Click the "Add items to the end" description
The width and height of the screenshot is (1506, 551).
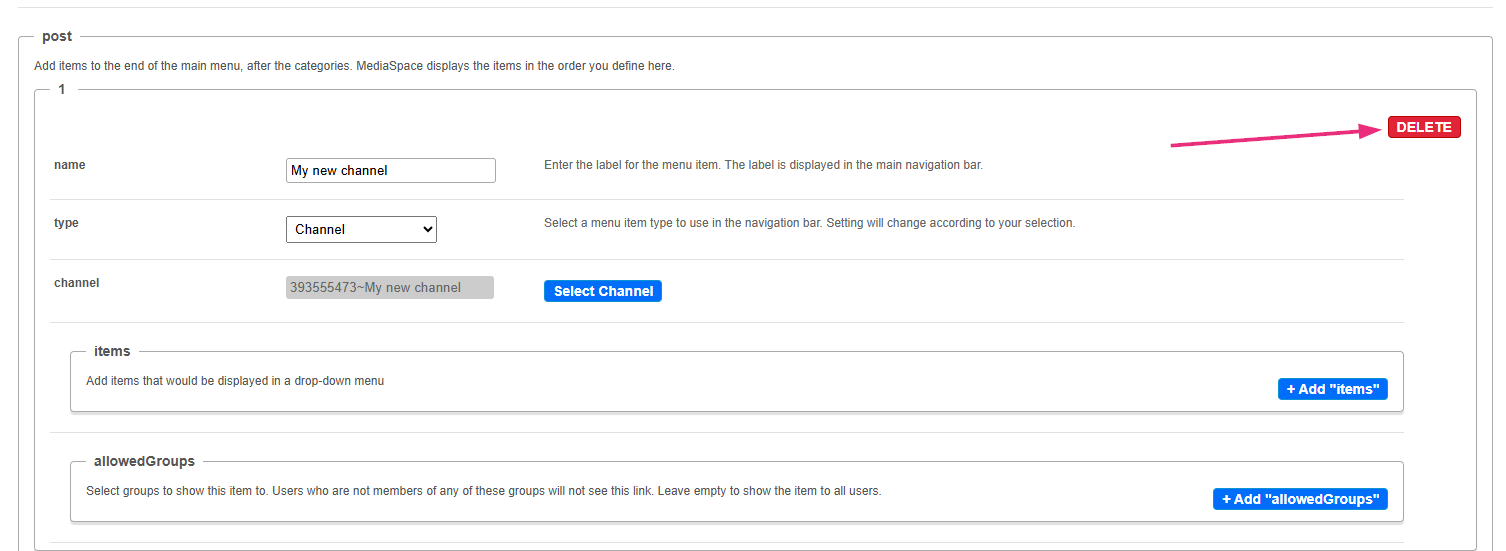pyautogui.click(x=354, y=66)
